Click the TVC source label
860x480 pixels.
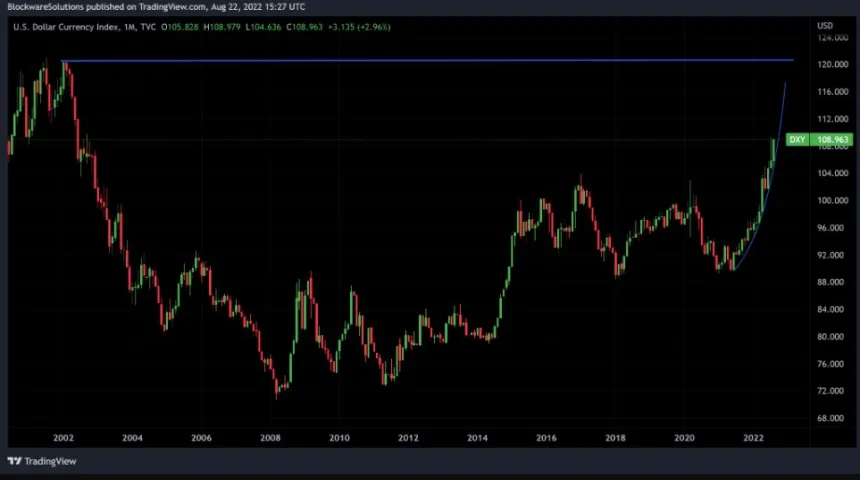click(x=148, y=27)
